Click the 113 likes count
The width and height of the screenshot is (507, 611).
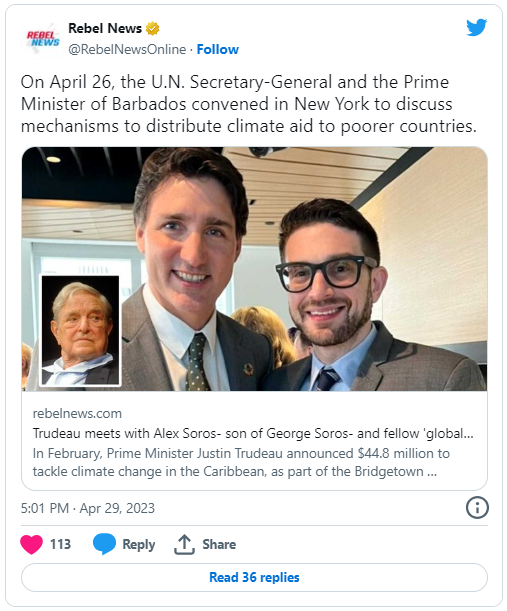tap(60, 544)
